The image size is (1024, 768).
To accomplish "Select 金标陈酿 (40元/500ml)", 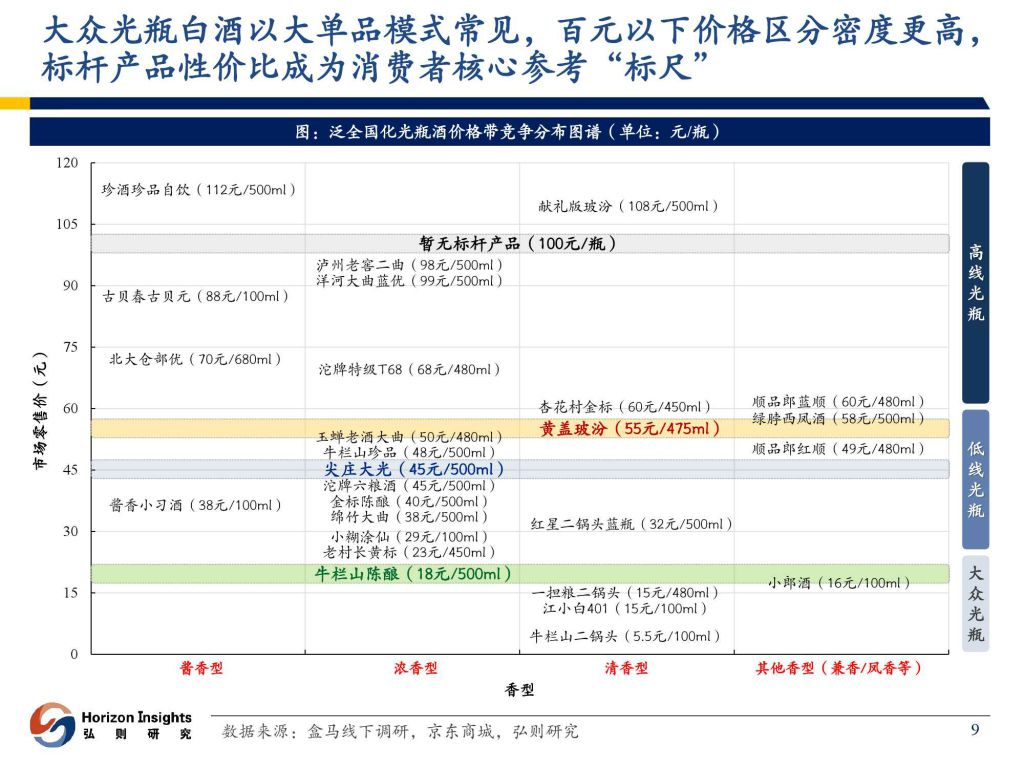I will coord(409,502).
